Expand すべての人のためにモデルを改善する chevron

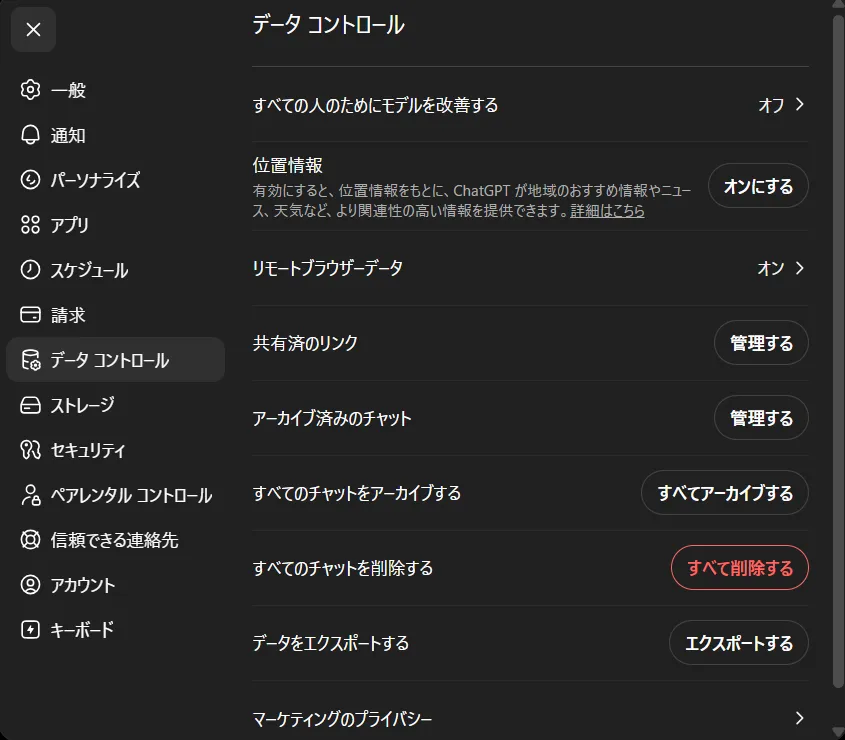click(800, 105)
